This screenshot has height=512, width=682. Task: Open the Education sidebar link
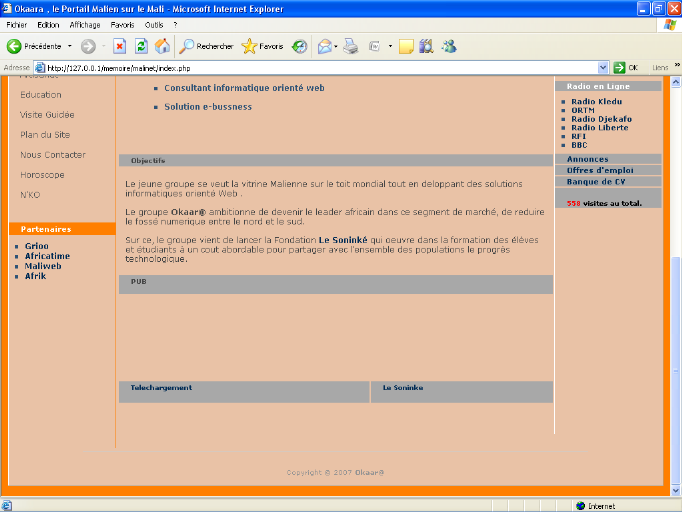pyautogui.click(x=41, y=95)
